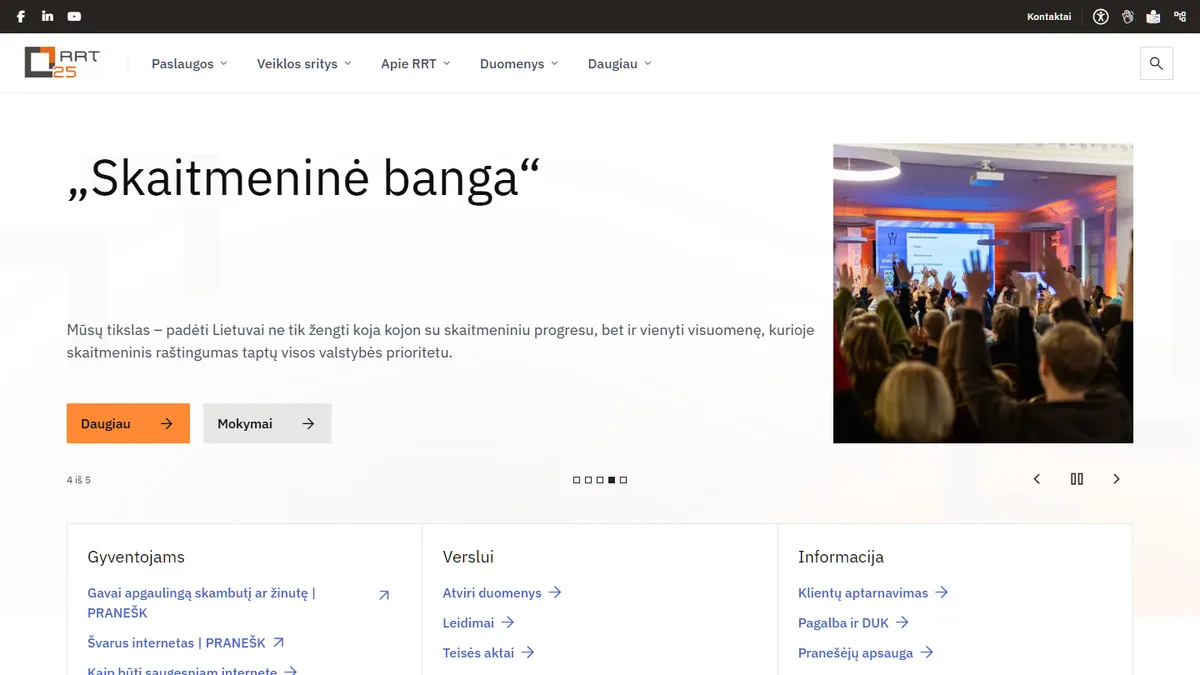The height and width of the screenshot is (675, 1200).
Task: Click the active fourth slide indicator dot
Action: pyautogui.click(x=612, y=480)
